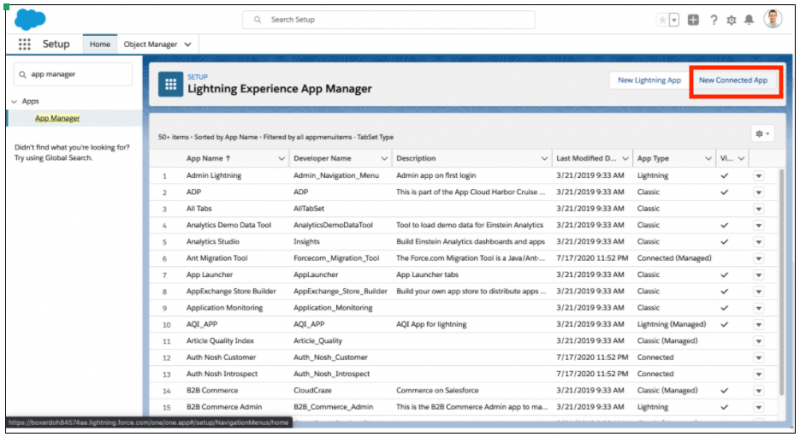Click the New Connected App button
800x437 pixels.
(x=733, y=80)
